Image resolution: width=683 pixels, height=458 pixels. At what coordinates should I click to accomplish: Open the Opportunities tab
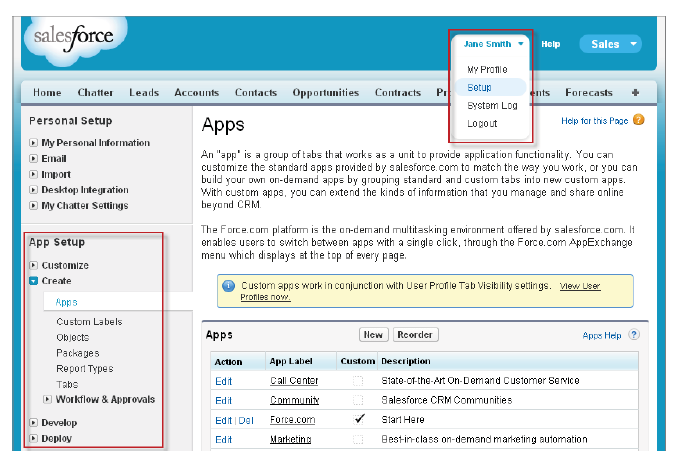point(326,92)
